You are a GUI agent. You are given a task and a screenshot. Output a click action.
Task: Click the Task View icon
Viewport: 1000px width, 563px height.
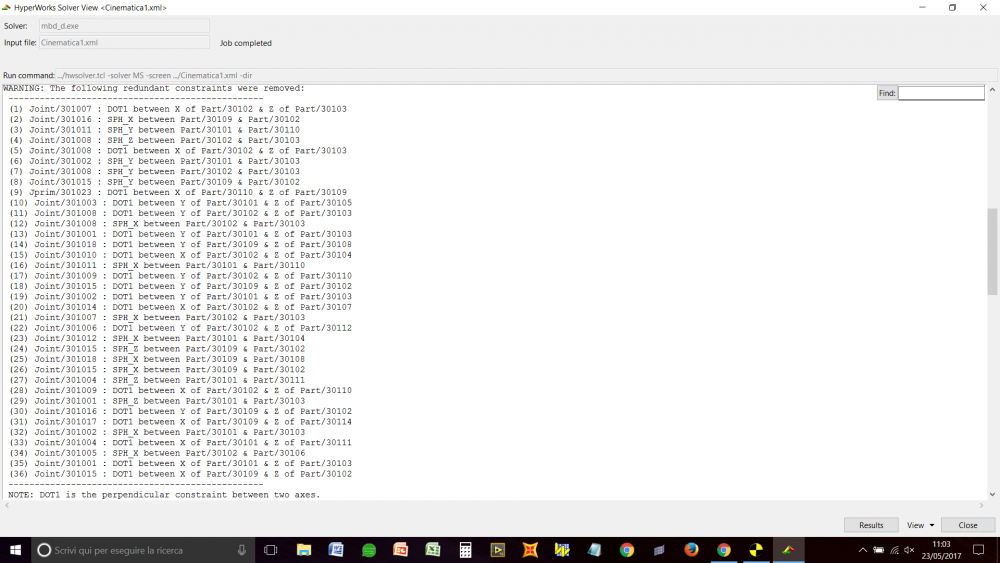coord(270,550)
